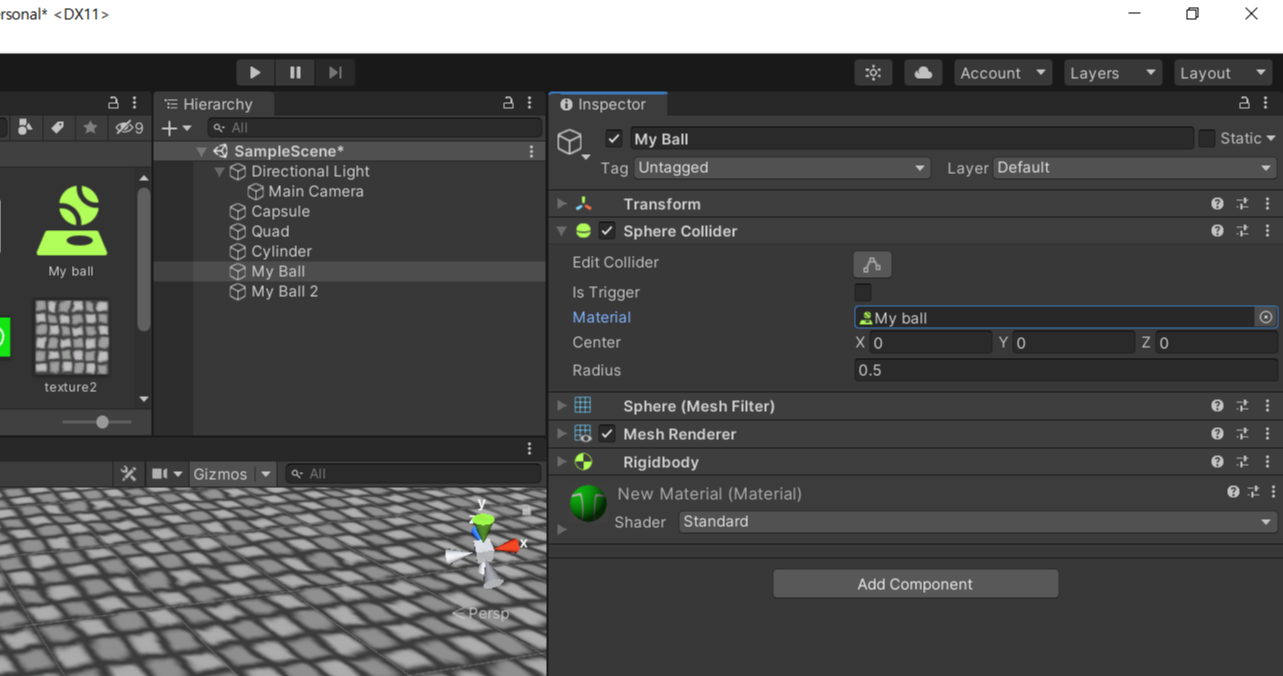Lock the Inspector panel
The height and width of the screenshot is (676, 1283).
coord(1244,103)
